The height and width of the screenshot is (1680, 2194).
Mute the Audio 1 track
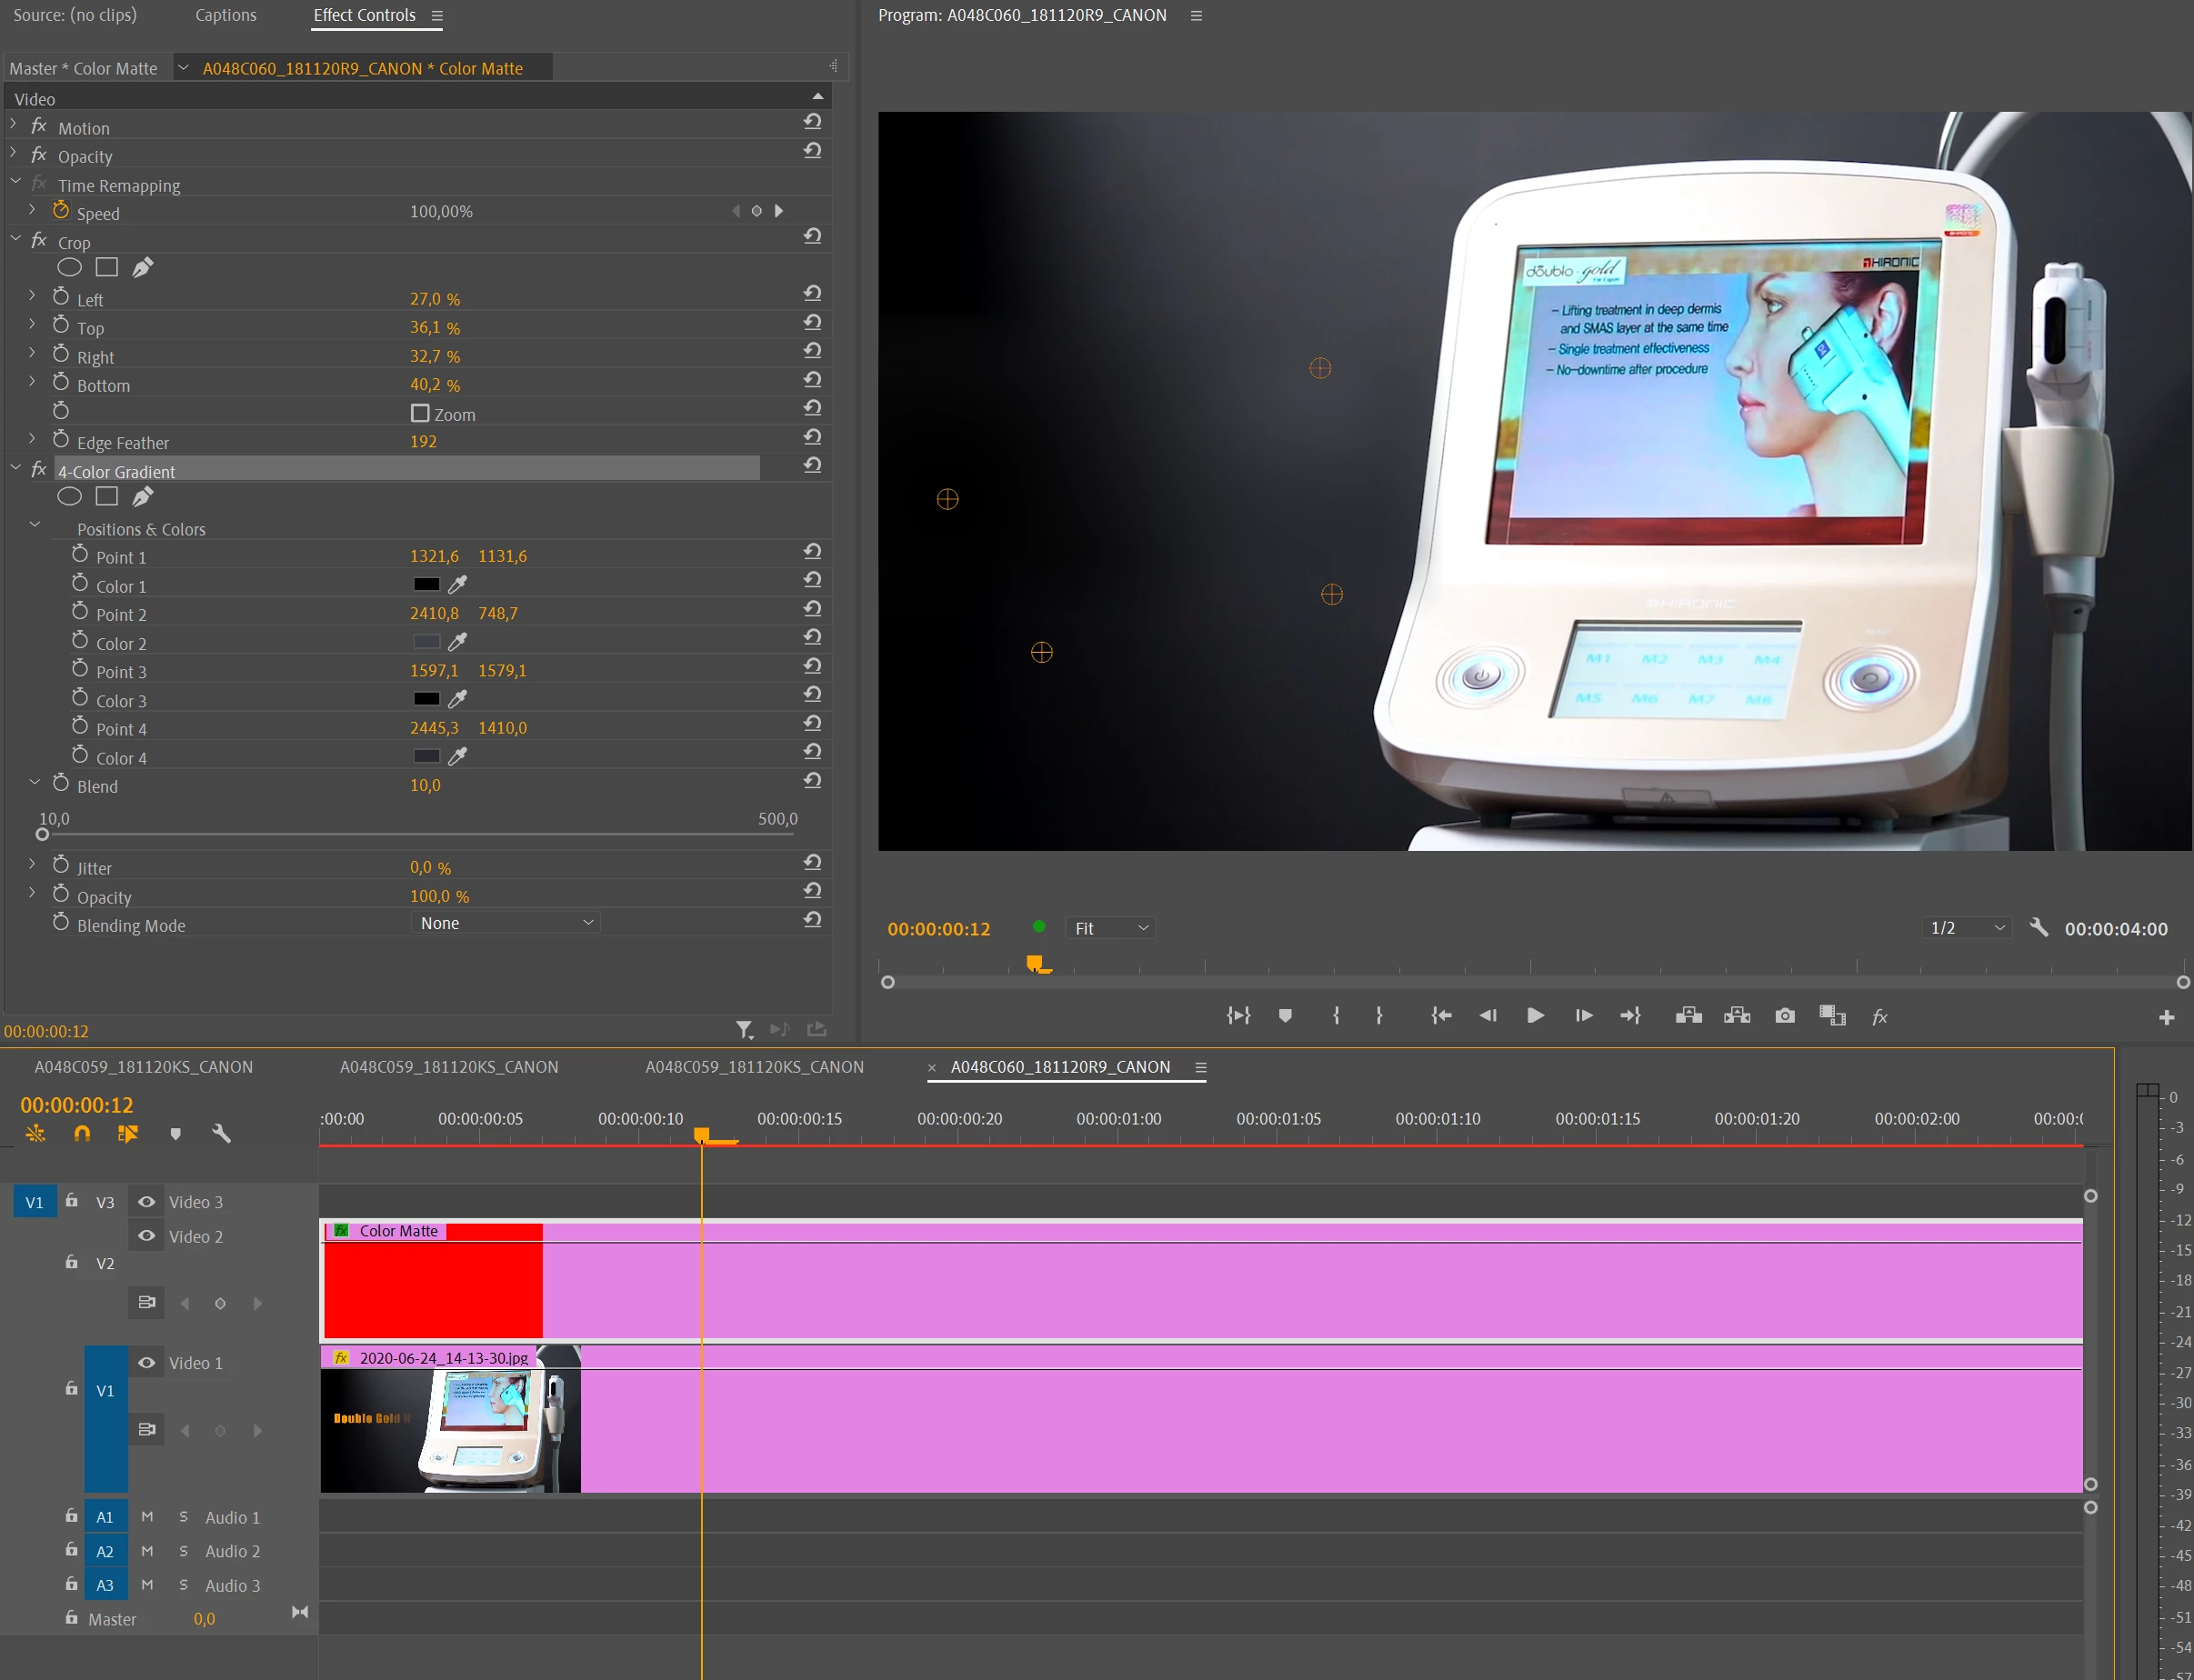(x=147, y=1517)
